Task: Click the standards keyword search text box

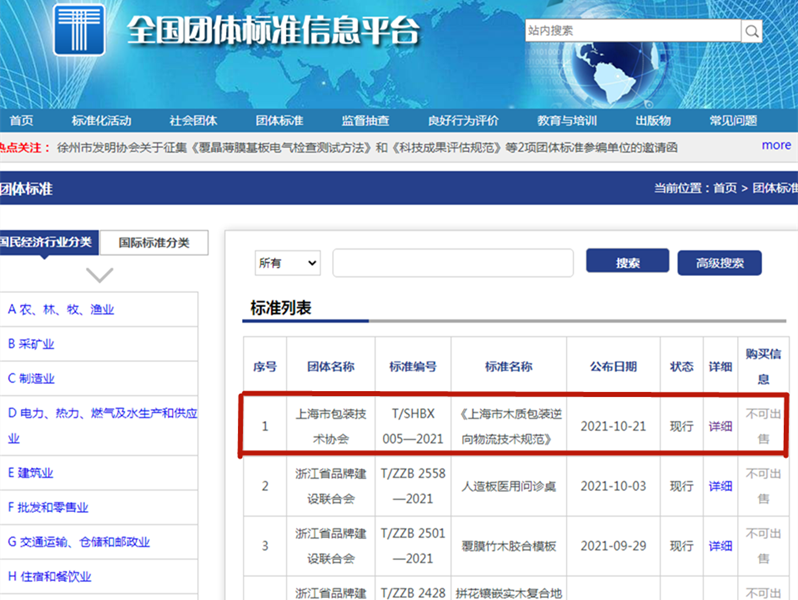Action: click(452, 263)
